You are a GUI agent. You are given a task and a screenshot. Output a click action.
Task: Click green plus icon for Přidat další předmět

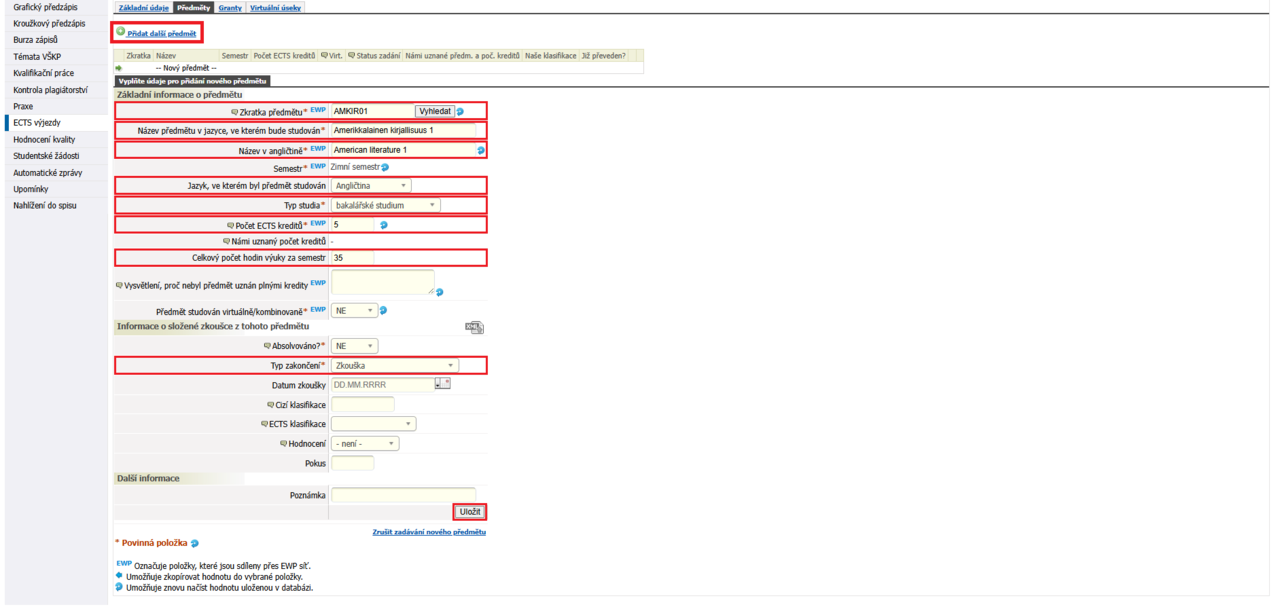120,33
